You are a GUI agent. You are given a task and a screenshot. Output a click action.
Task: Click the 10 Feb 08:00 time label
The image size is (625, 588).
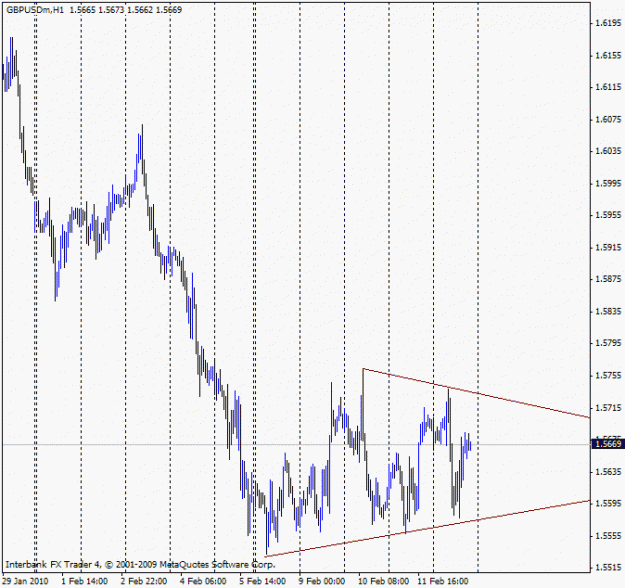(x=383, y=581)
